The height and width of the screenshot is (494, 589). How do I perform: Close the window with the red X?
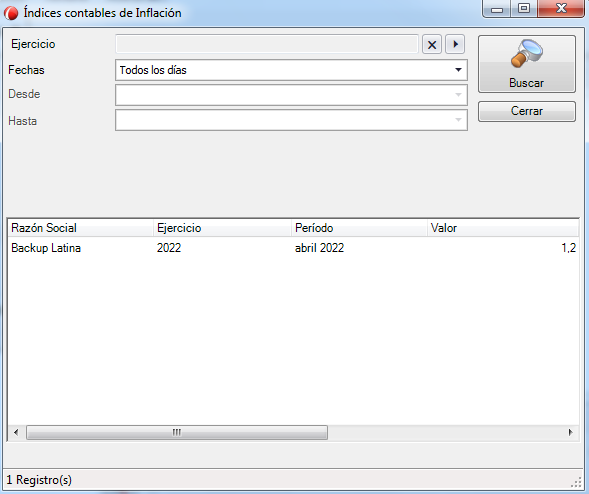(561, 9)
